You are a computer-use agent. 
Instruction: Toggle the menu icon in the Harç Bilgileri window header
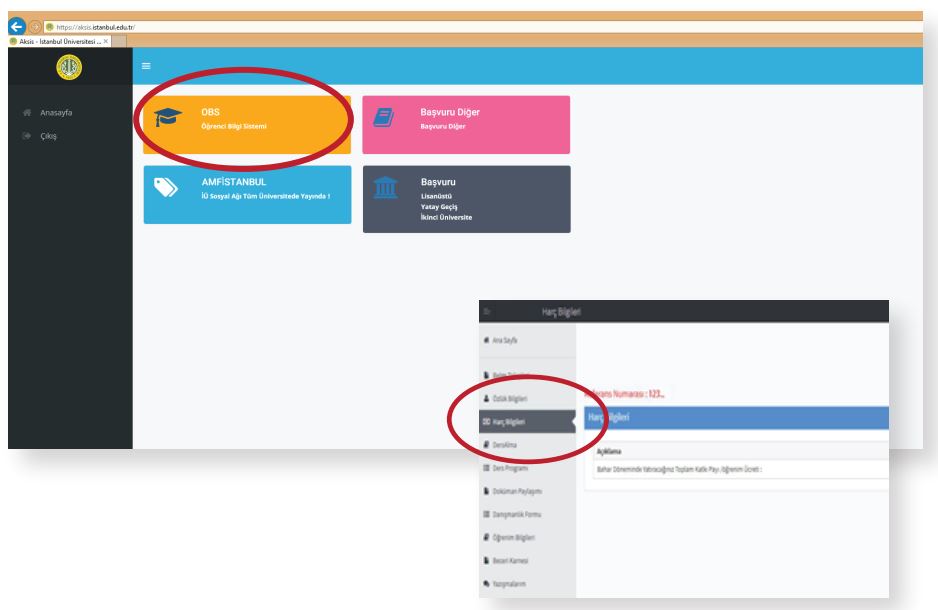click(x=488, y=312)
